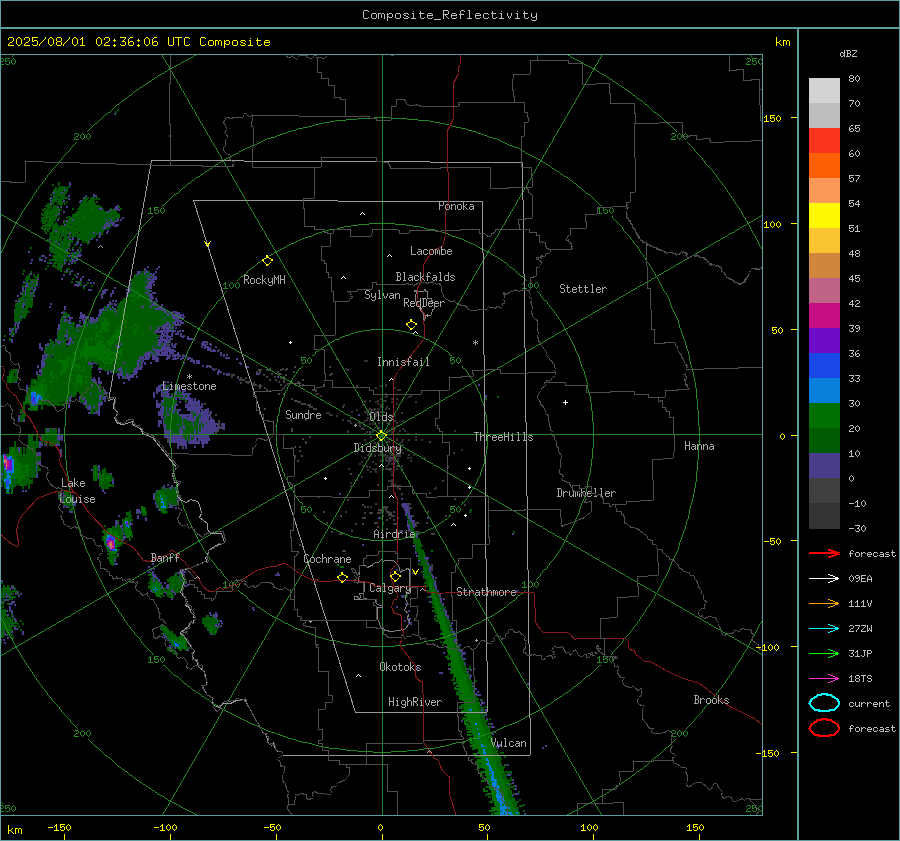Click the Hanna city label
The image size is (900, 841).
[x=699, y=446]
